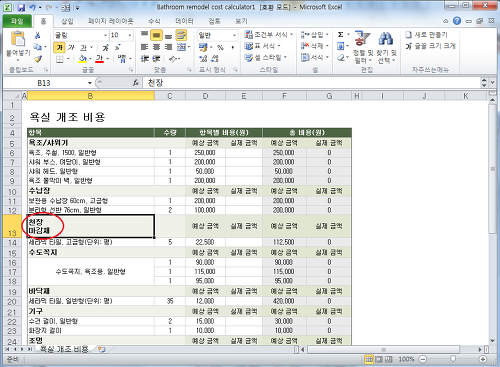This screenshot has width=500, height=367.
Task: Switch to the Formulas tab
Action: [x=154, y=21]
